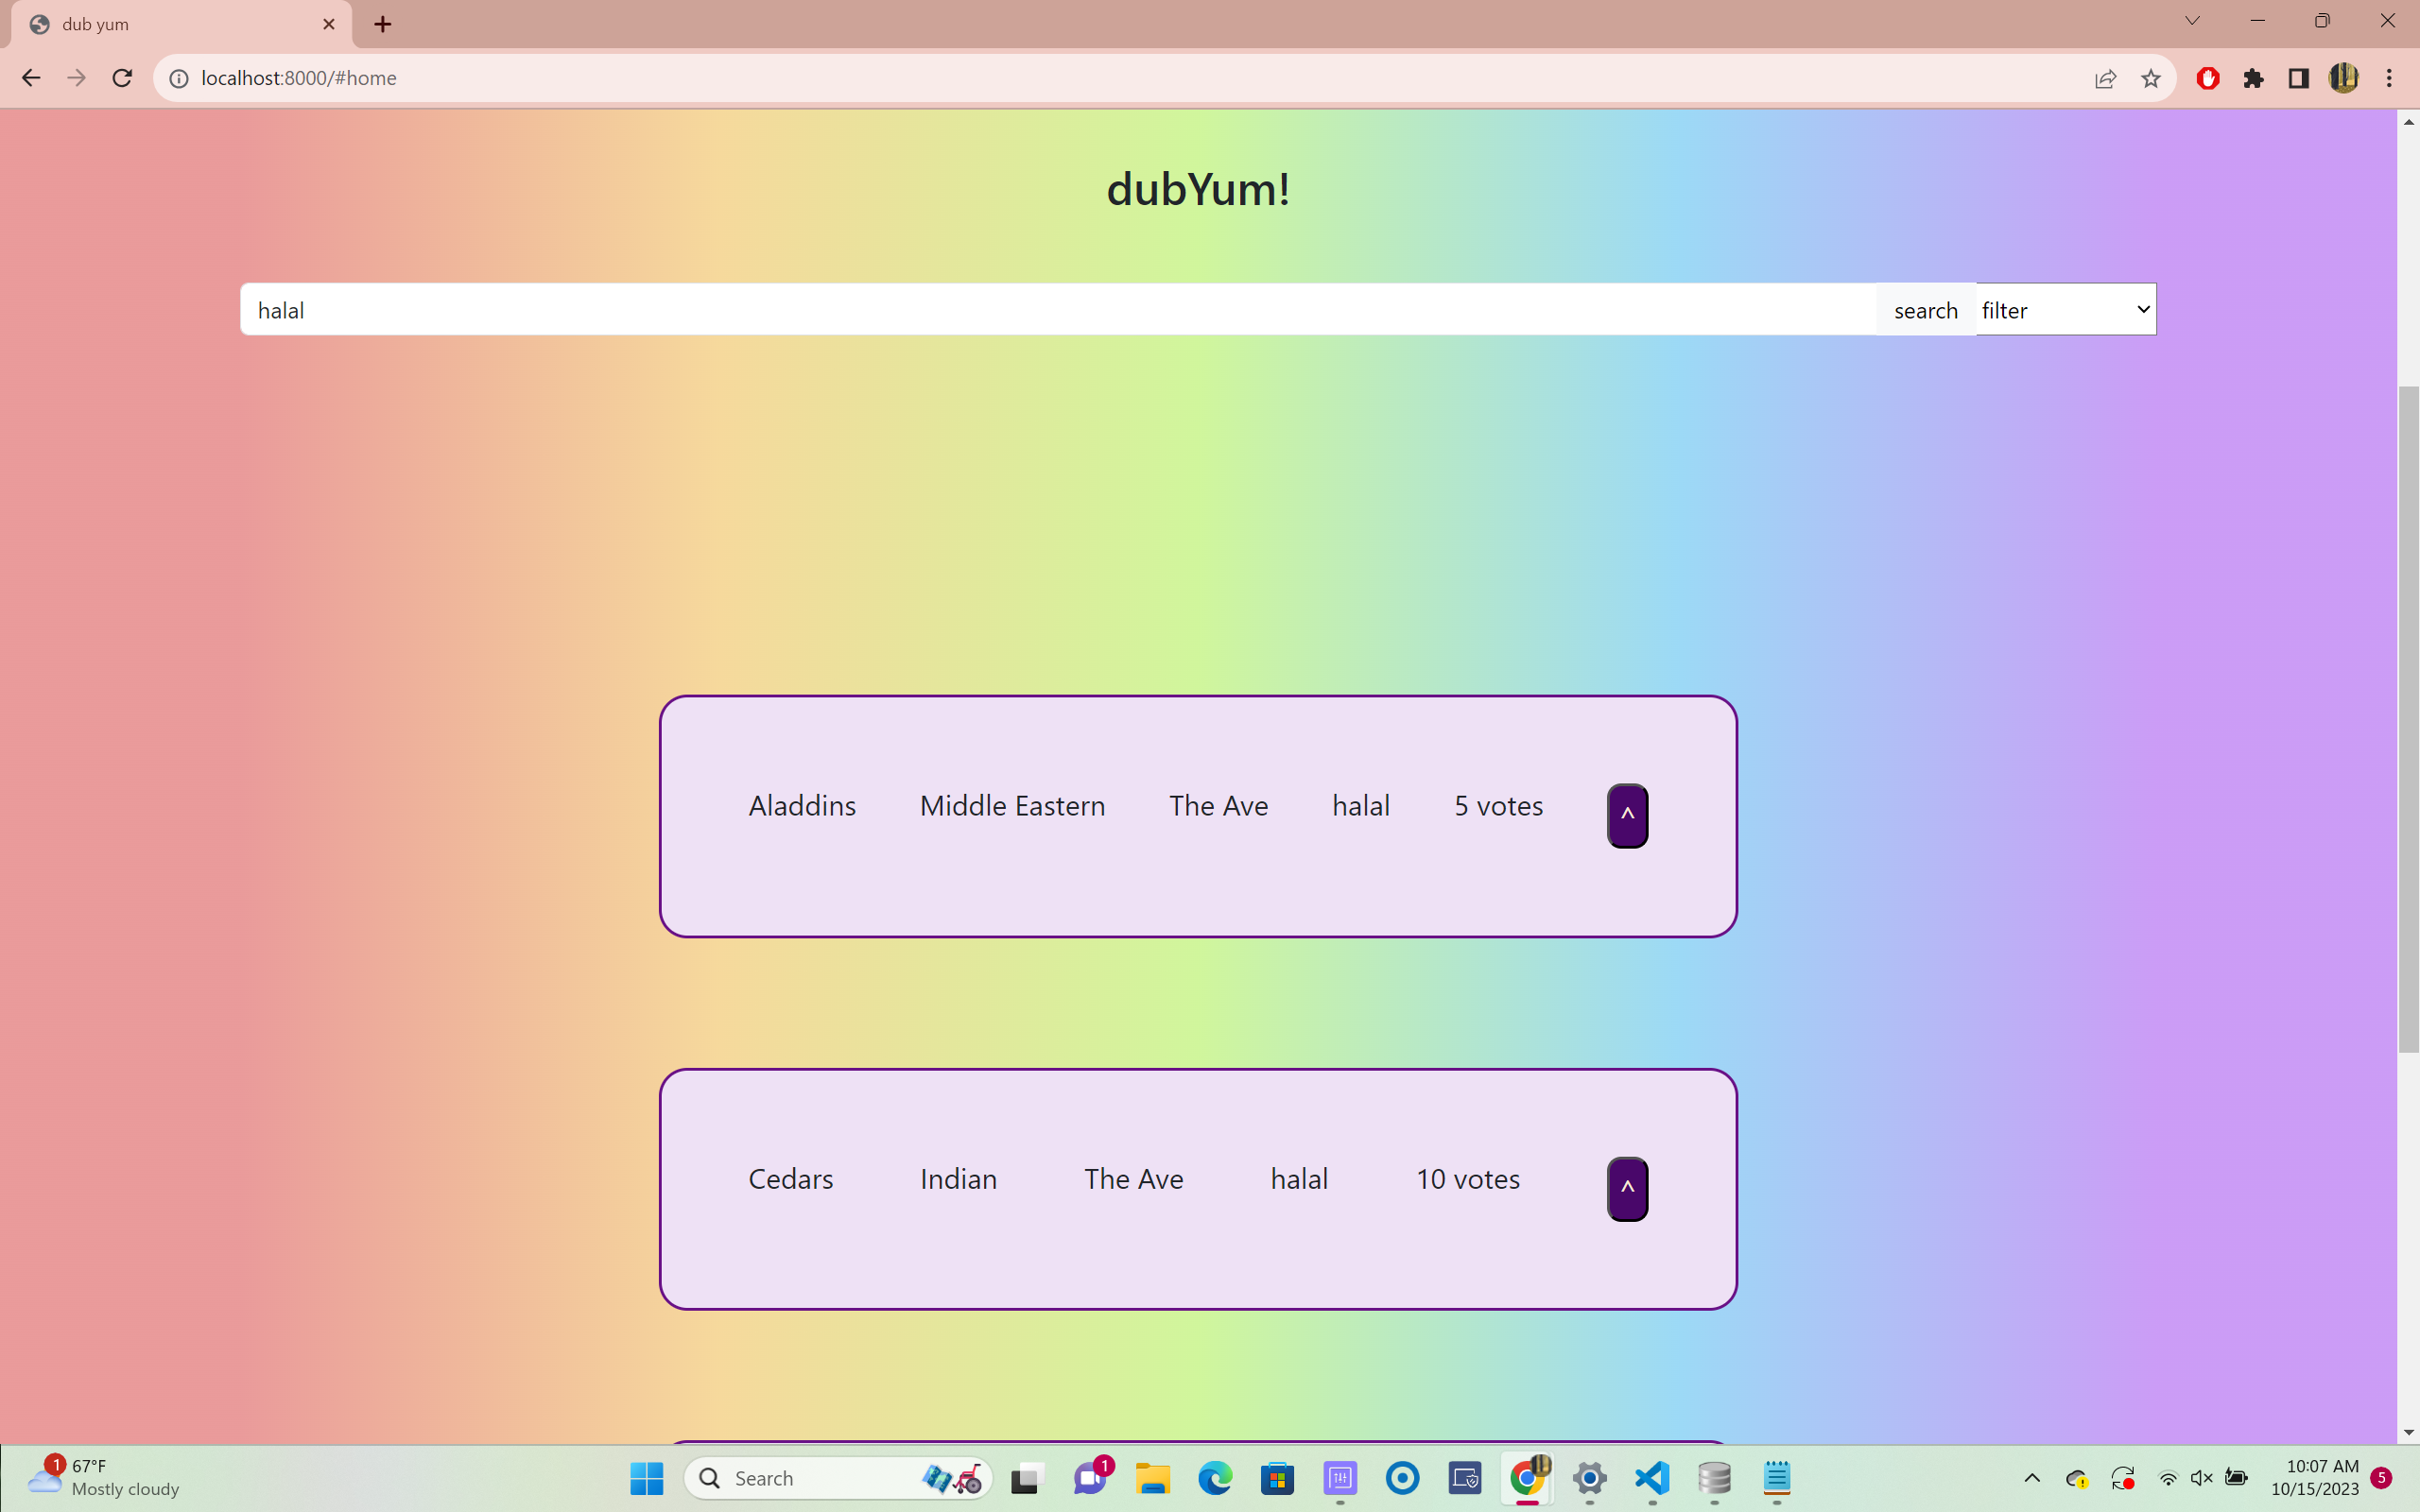Share this page via share icon

[2105, 78]
